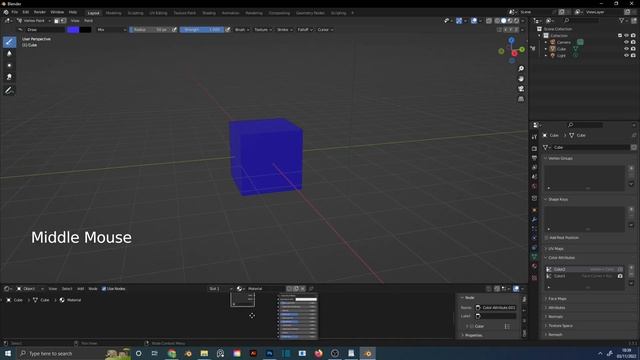Viewport: 640px width, 360px height.
Task: Add a new Shape Key plus button
Action: click(631, 209)
